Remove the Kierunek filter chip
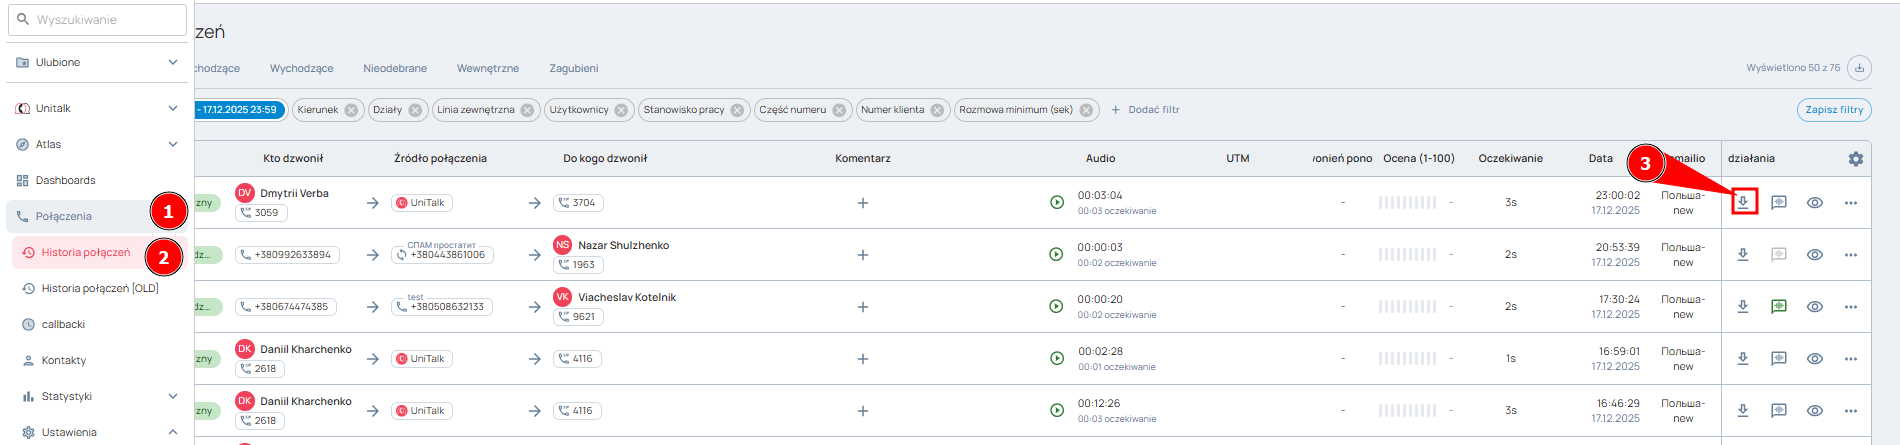The width and height of the screenshot is (1900, 445). (351, 111)
